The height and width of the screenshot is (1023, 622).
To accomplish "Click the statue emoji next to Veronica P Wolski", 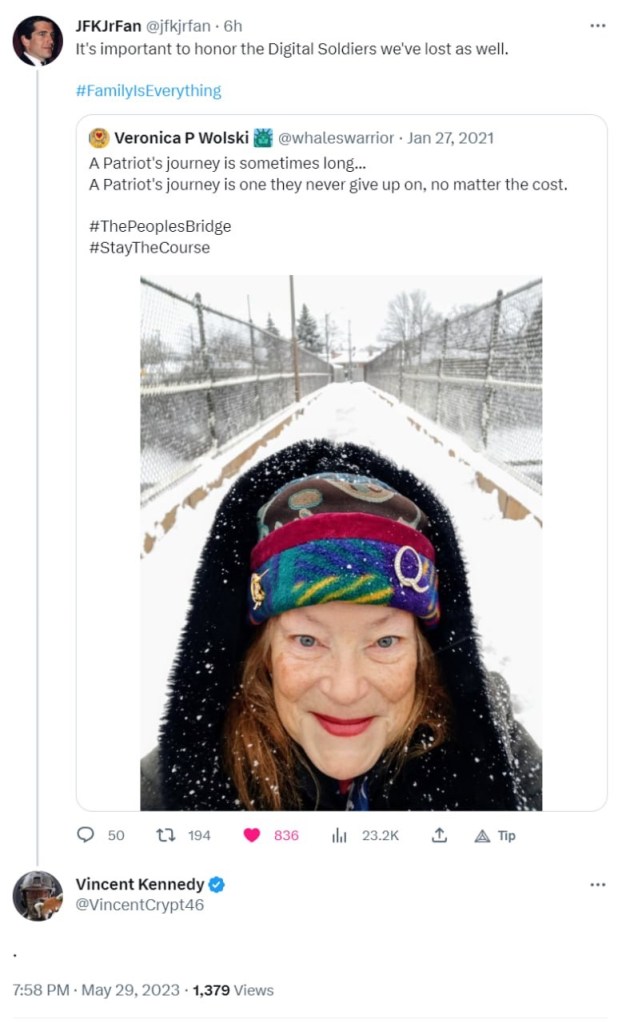I will click(x=262, y=138).
